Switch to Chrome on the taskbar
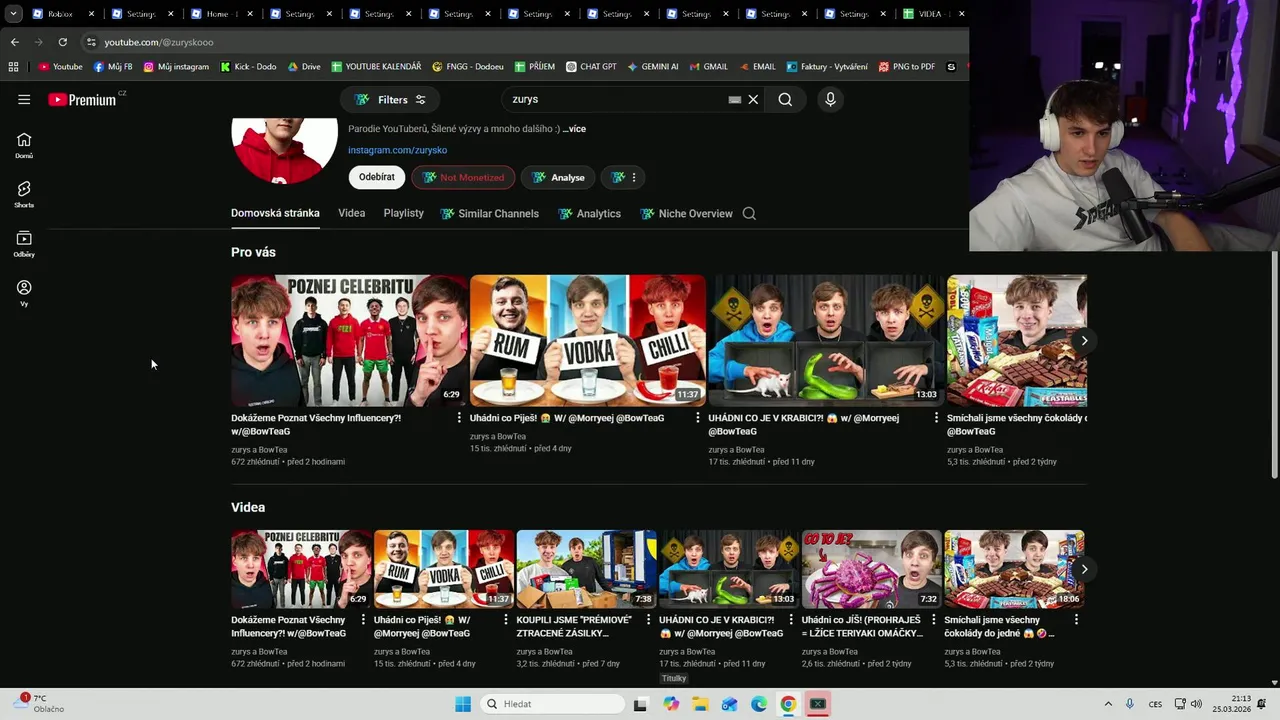Viewport: 1280px width, 720px height. (x=788, y=704)
